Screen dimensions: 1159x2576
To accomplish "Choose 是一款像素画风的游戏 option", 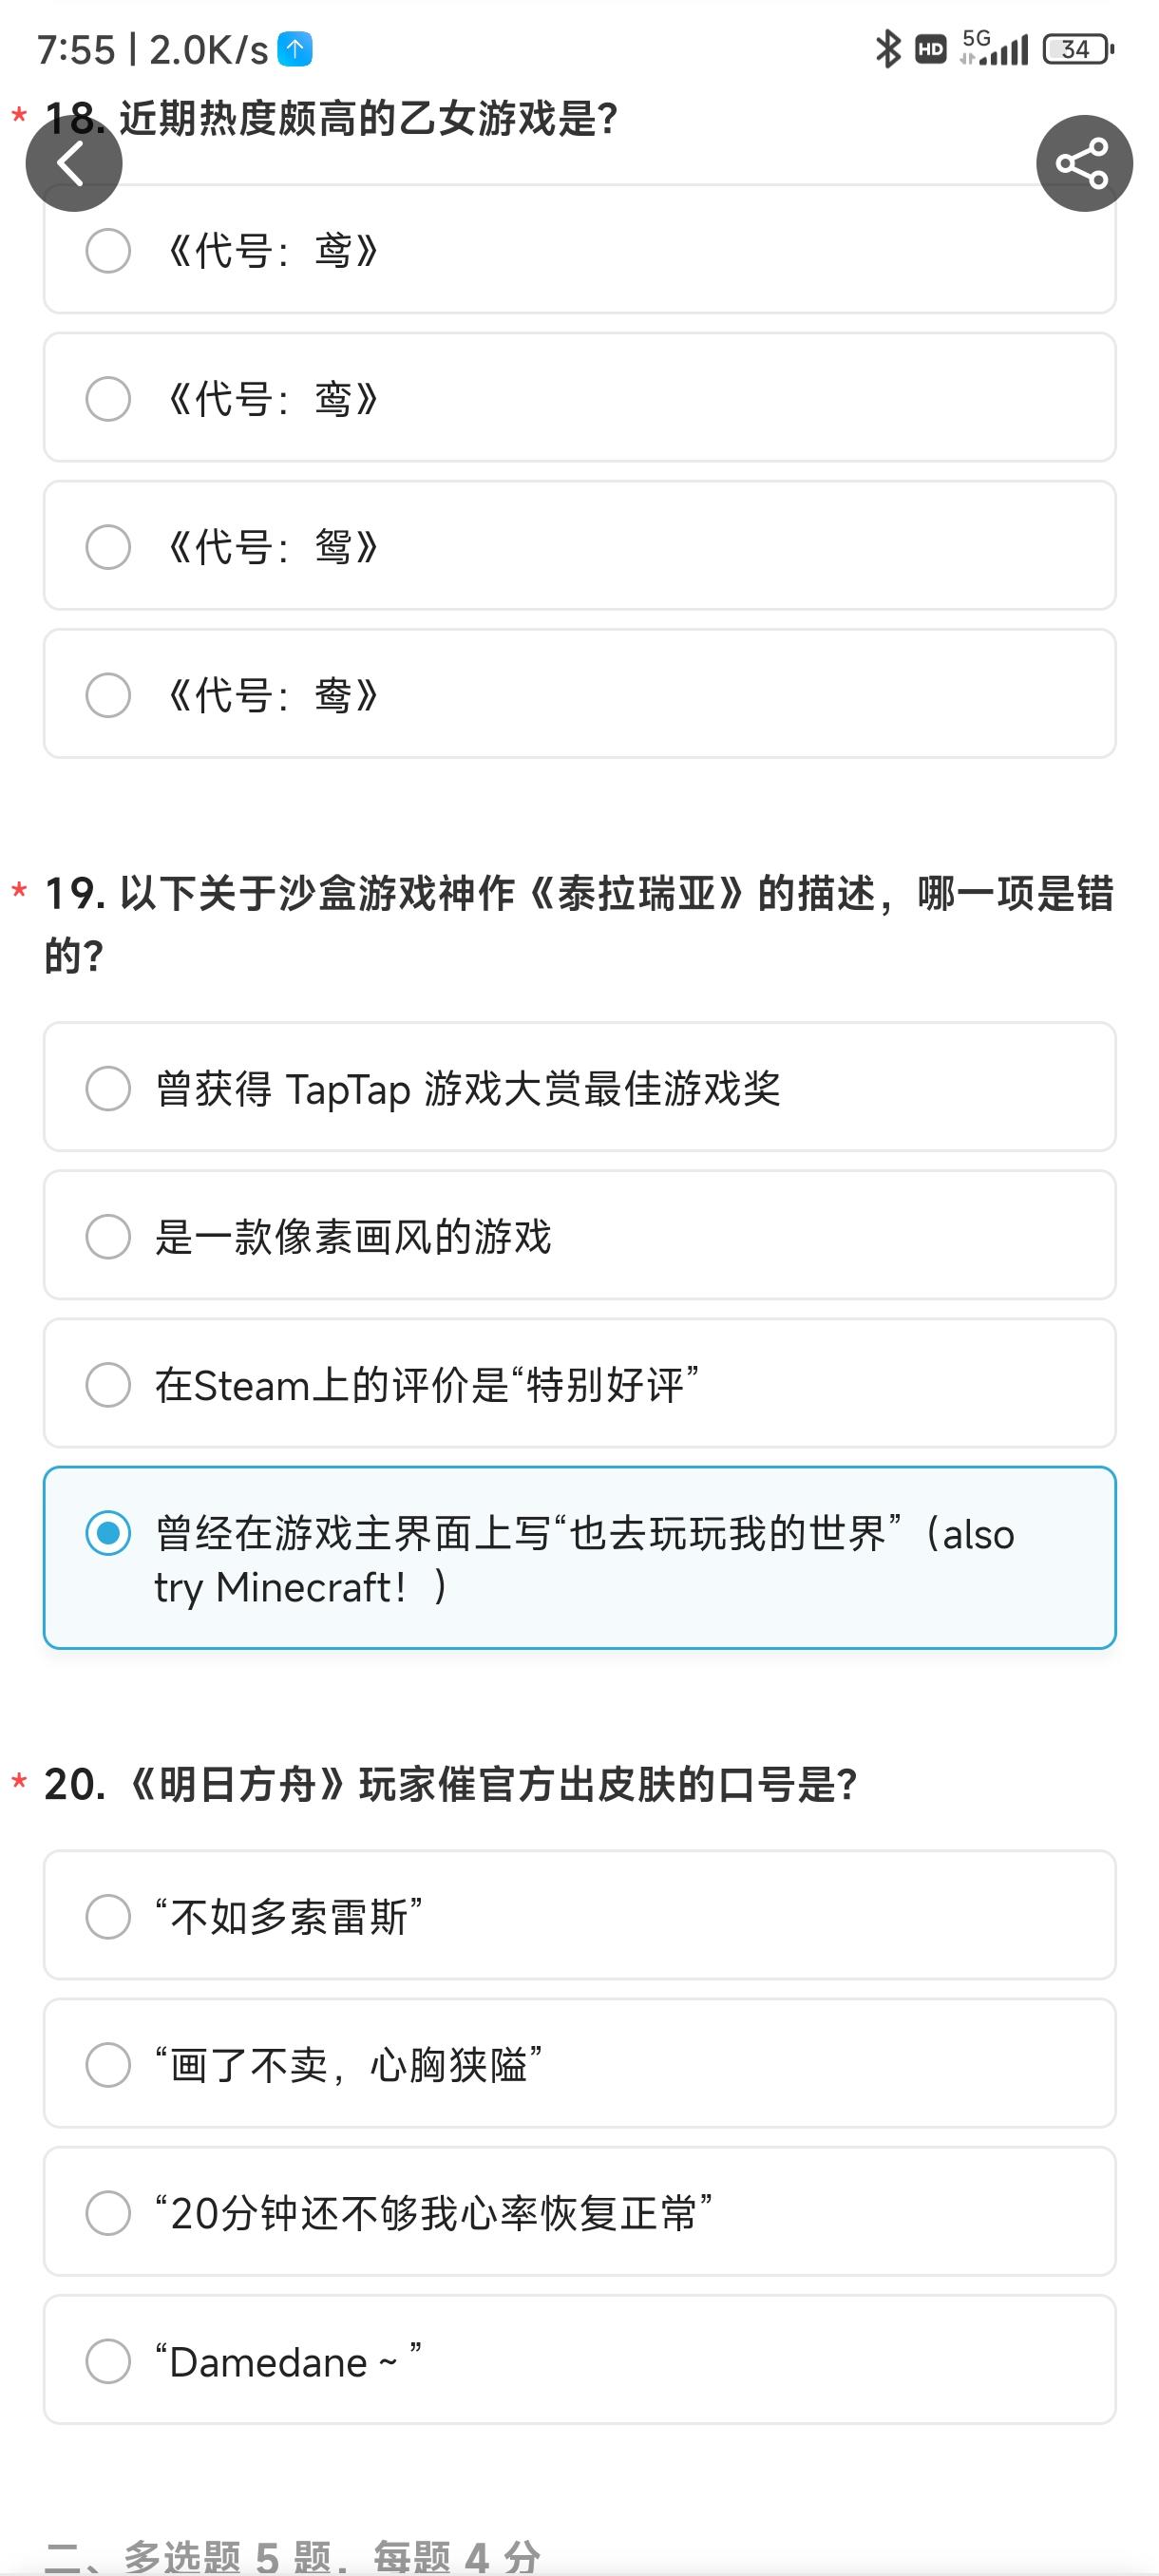I will pos(580,1235).
